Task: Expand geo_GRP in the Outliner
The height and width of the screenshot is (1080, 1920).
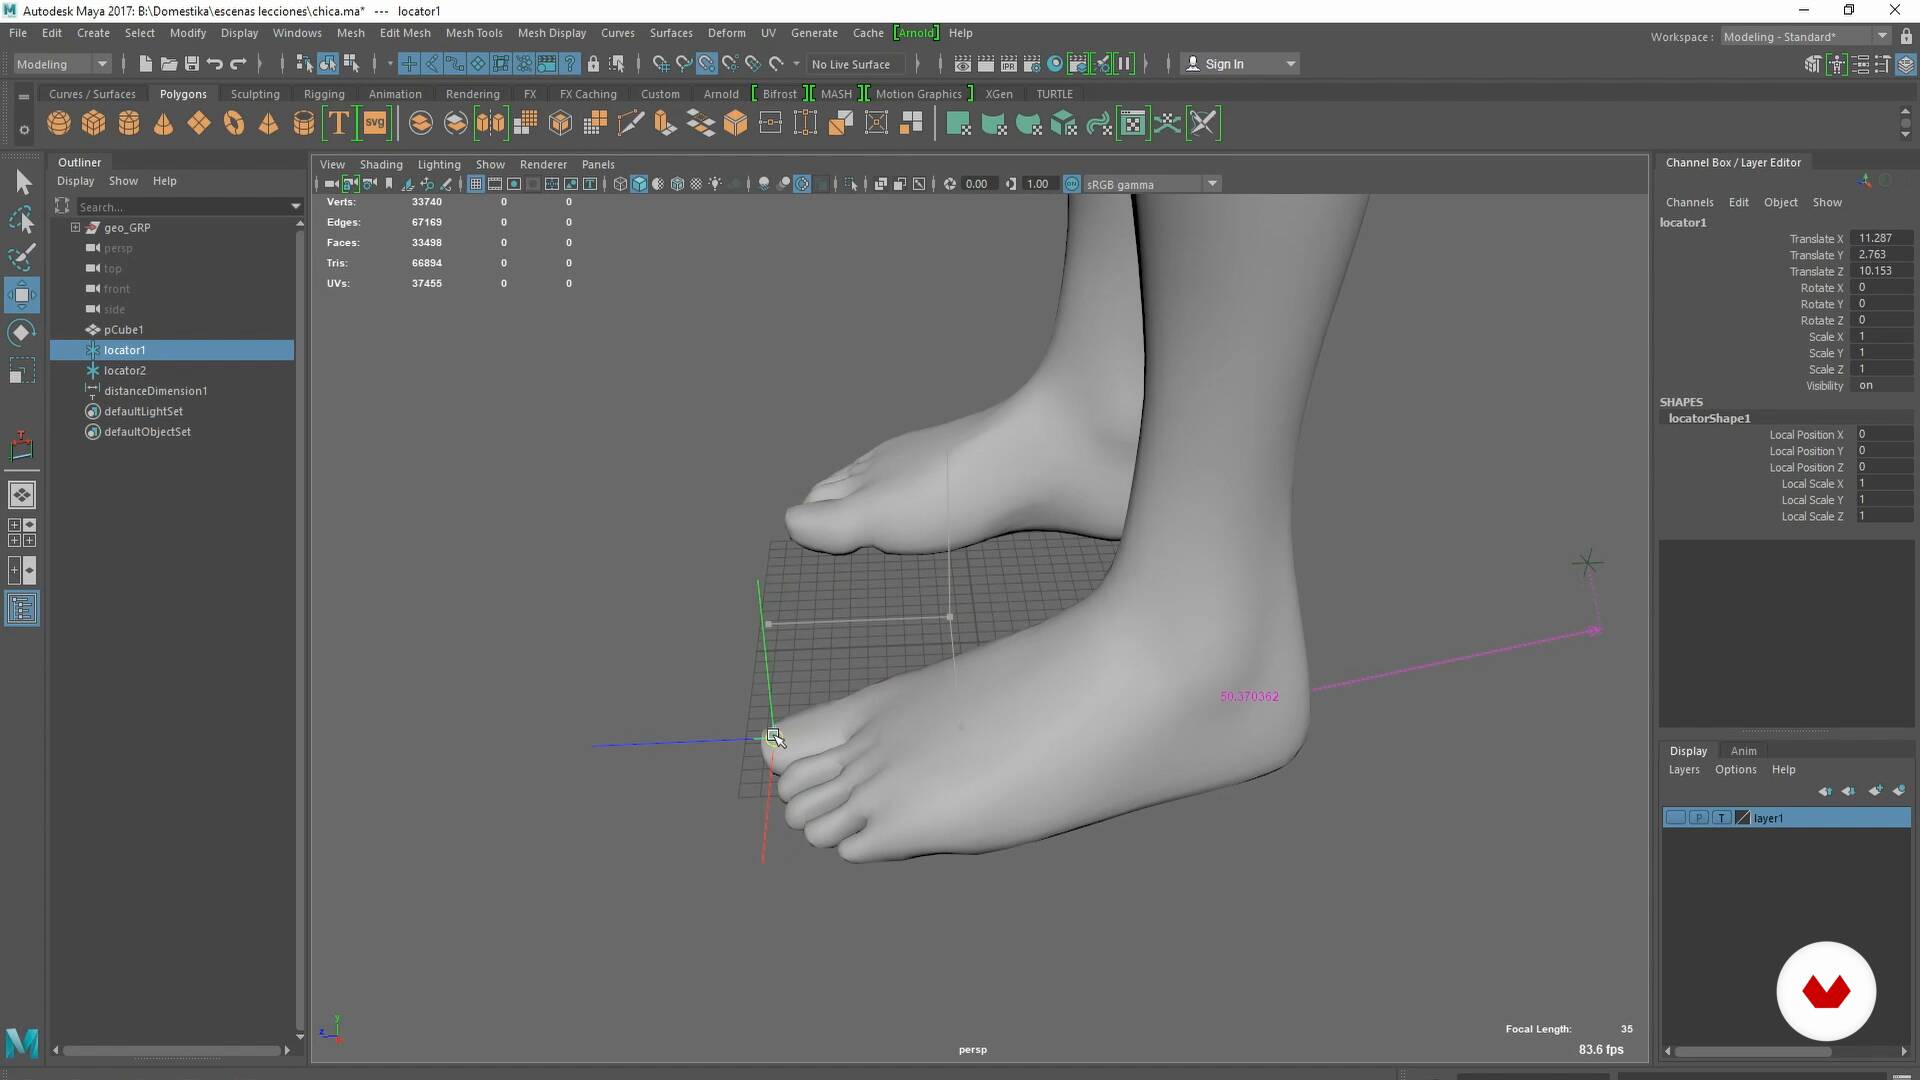Action: pos(75,228)
